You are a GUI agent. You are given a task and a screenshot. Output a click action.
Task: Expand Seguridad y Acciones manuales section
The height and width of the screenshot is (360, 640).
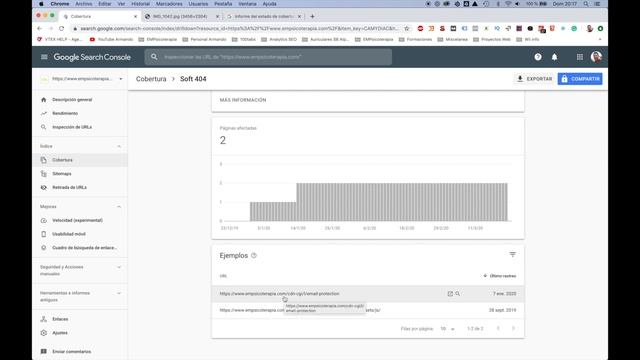[119, 267]
